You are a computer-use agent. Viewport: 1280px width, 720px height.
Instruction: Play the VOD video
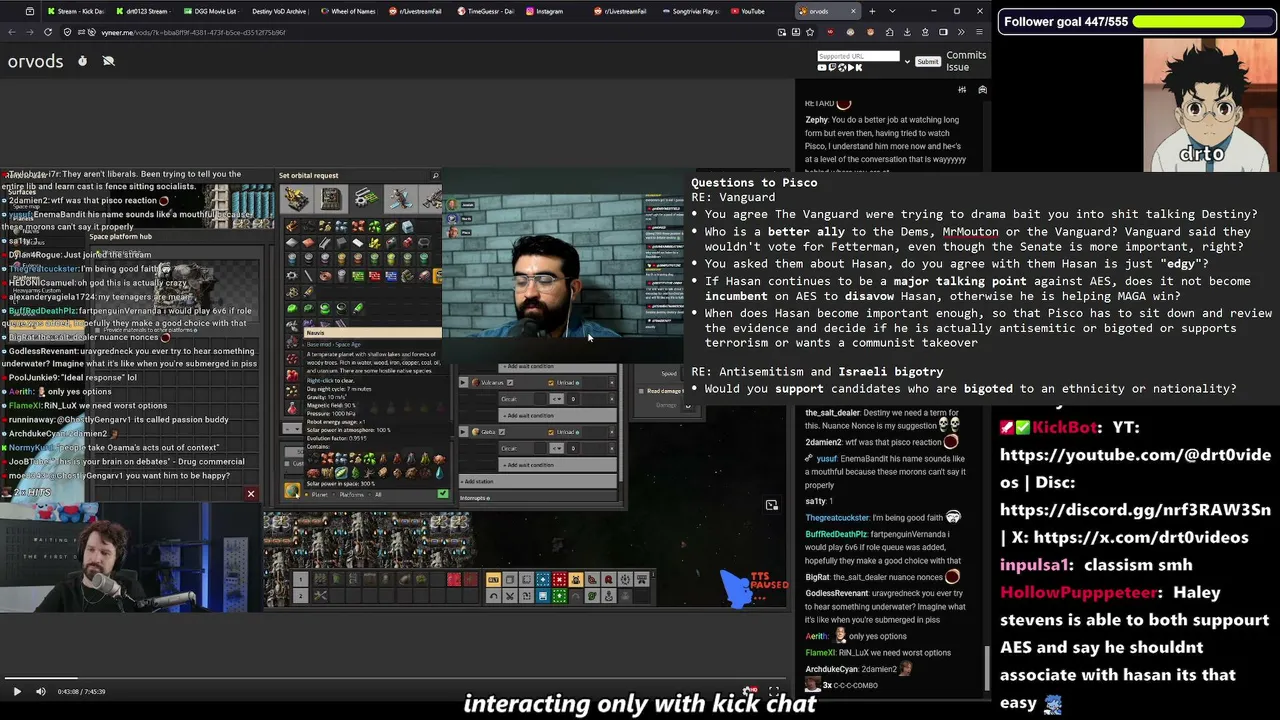[17, 691]
